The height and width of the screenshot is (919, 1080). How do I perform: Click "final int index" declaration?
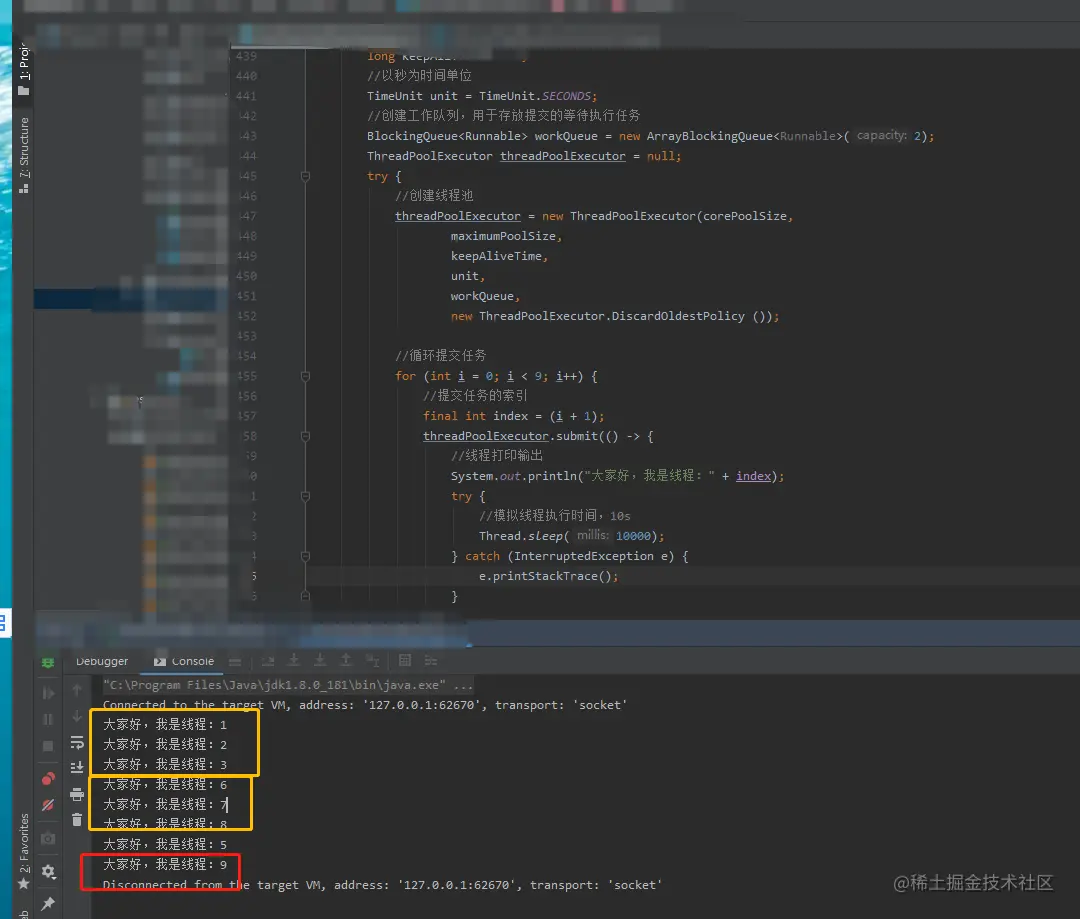[x=475, y=416]
